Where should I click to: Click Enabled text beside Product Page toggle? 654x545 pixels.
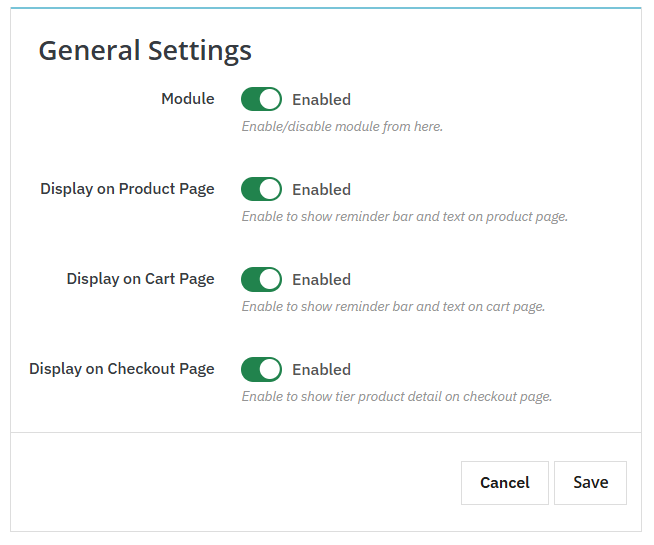click(321, 190)
